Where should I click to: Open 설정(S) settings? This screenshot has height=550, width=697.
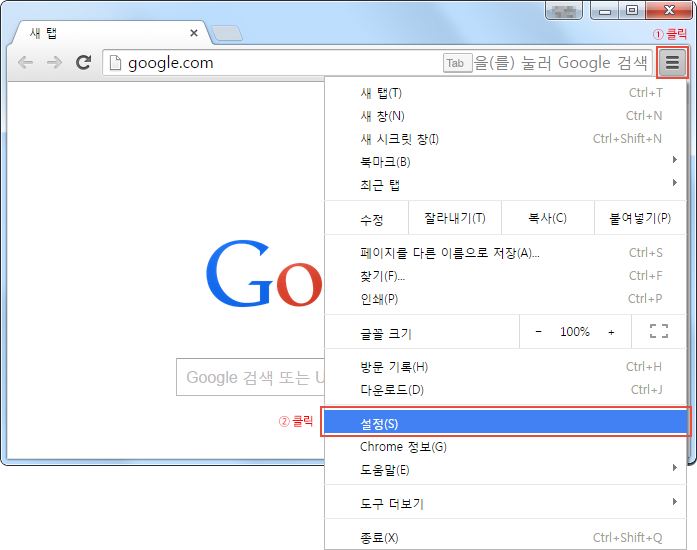point(505,423)
